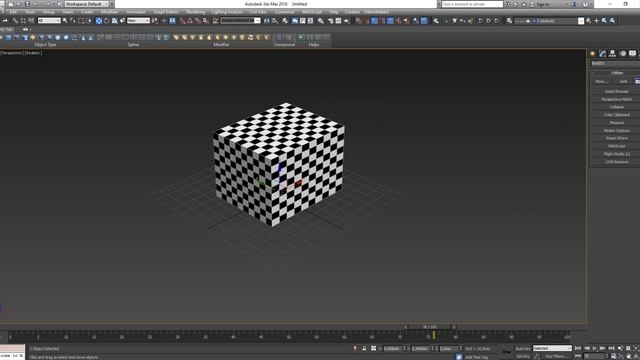The image size is (640, 360).
Task: Open the Workspace Default dropdown
Action: click(x=87, y=4)
